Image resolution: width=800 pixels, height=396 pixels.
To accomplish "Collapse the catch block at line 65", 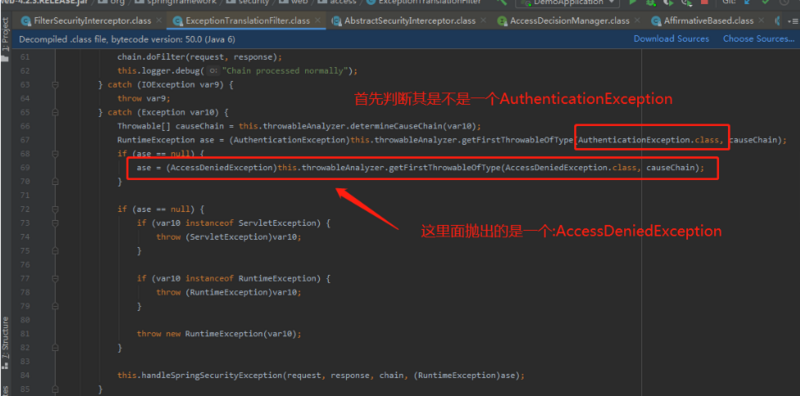I will 54,112.
